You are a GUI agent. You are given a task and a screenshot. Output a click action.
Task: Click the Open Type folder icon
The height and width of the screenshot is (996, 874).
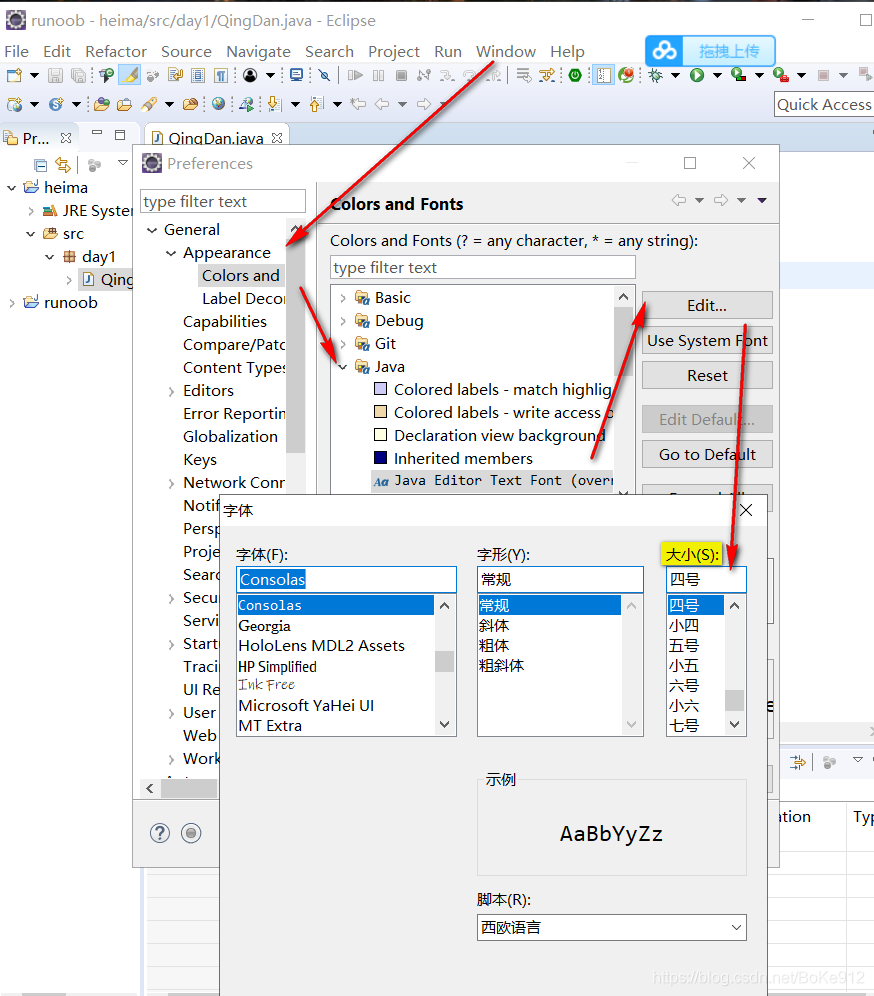[102, 104]
